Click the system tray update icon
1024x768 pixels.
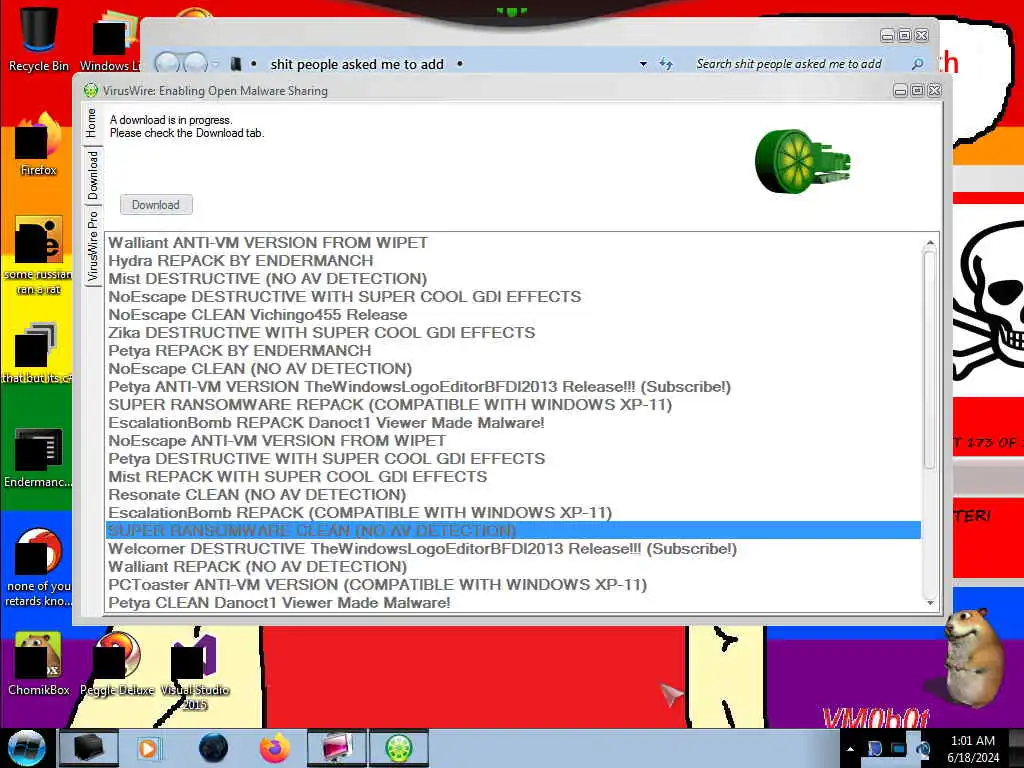coord(923,748)
